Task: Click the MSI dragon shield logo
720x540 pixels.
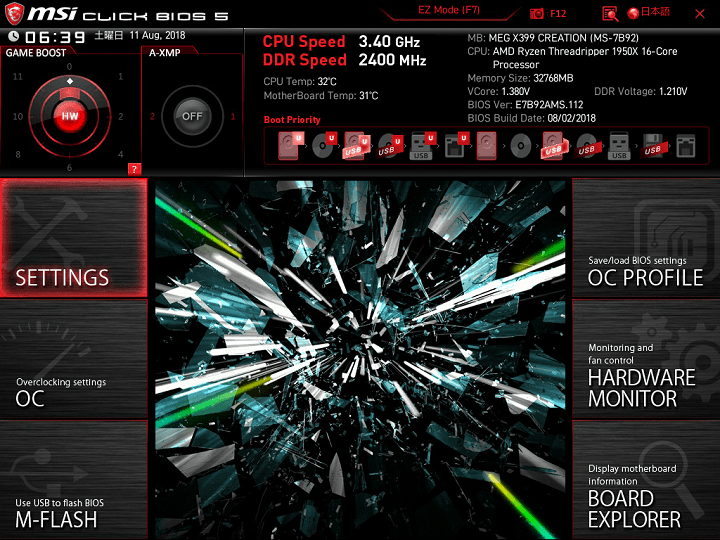Action: pyautogui.click(x=14, y=14)
